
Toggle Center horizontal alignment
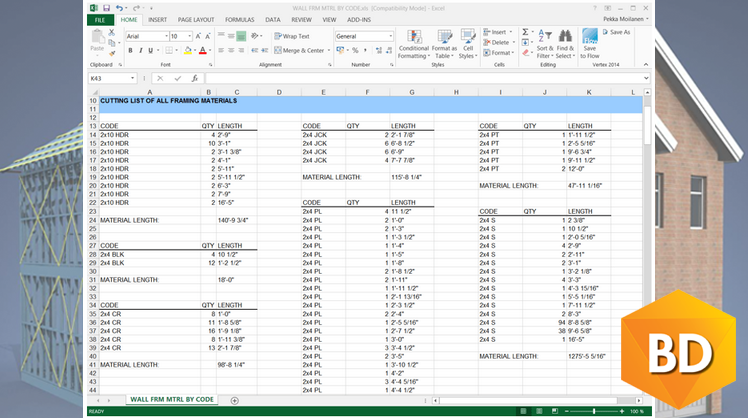(231, 50)
